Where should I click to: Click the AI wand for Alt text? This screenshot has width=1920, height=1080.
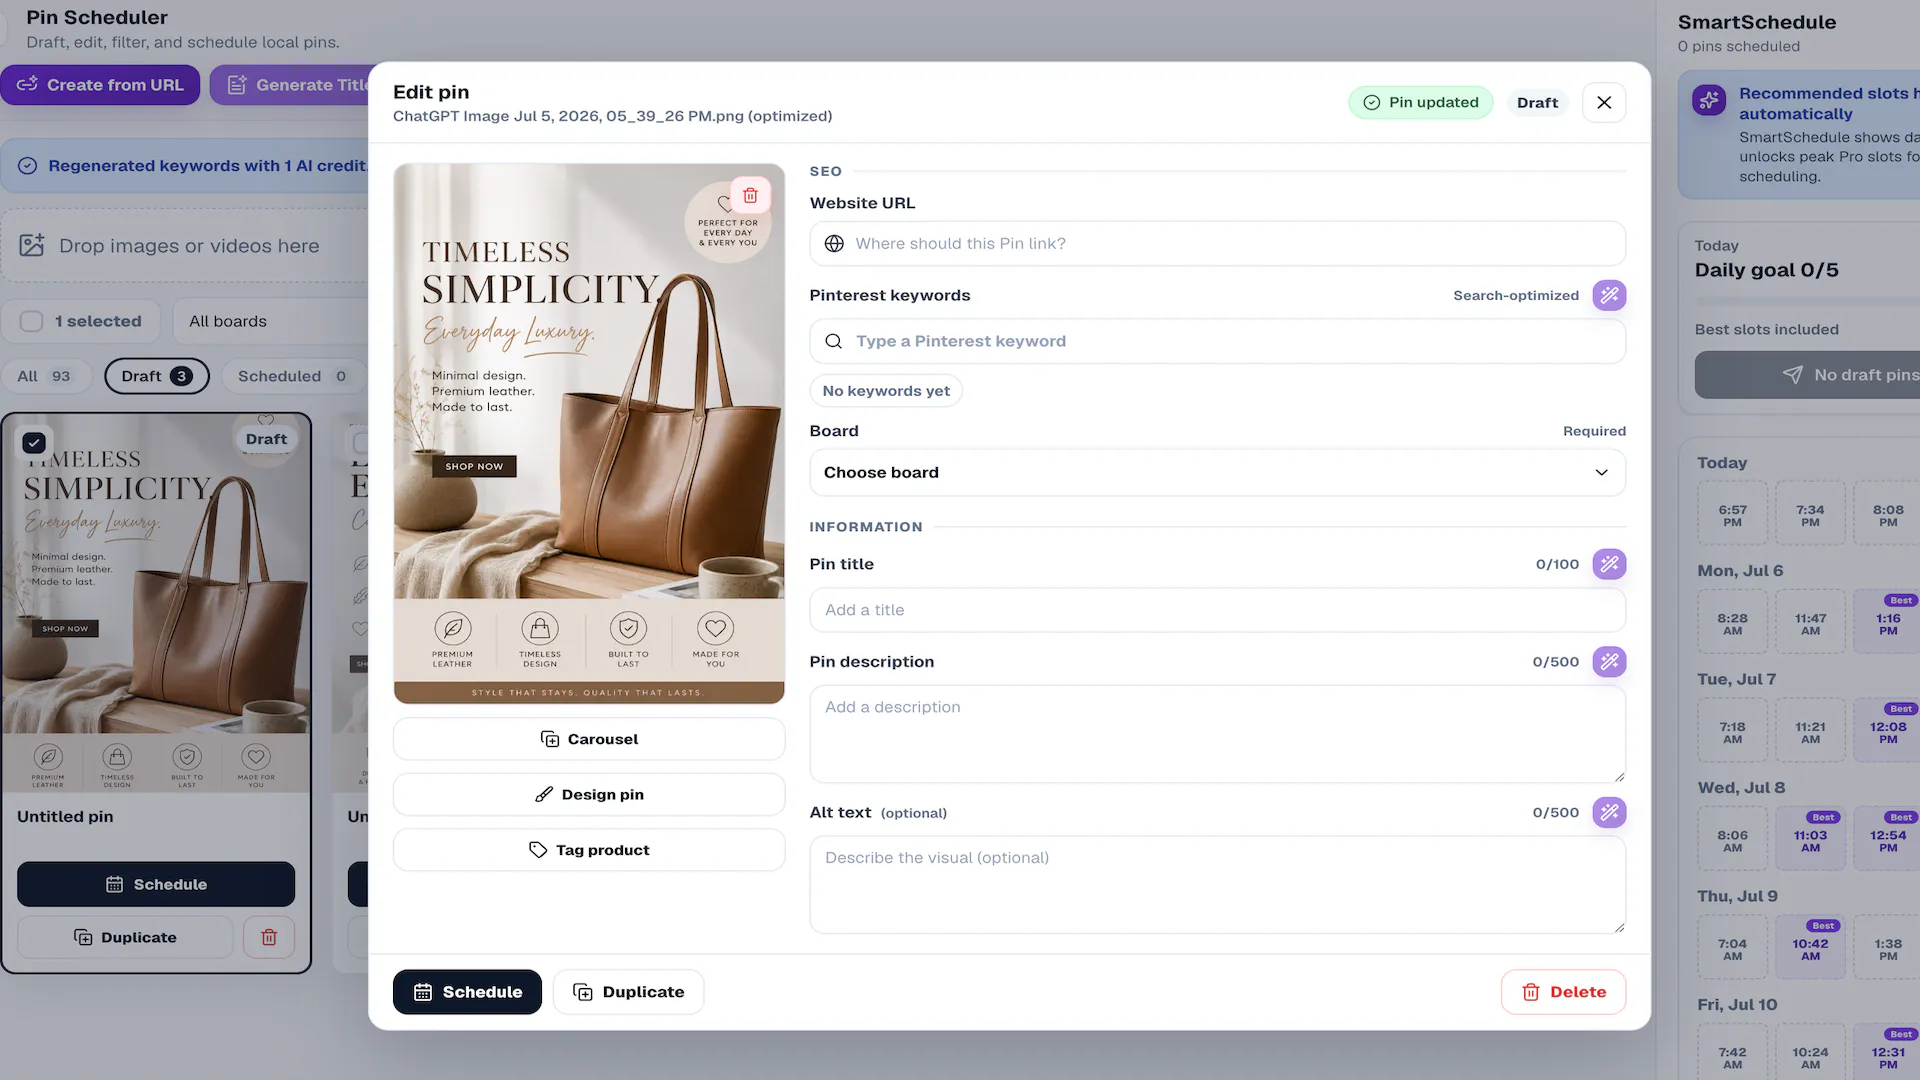(1609, 812)
